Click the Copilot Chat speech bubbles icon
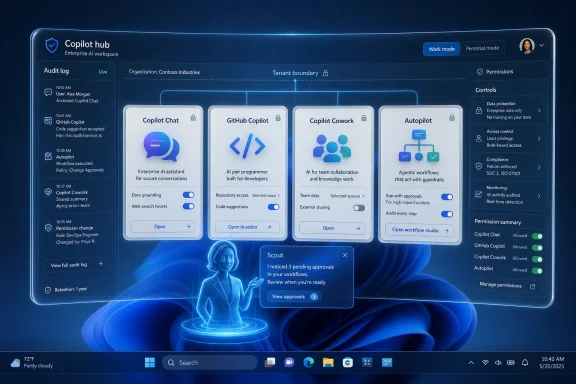This screenshot has width=576, height=384. pos(161,147)
